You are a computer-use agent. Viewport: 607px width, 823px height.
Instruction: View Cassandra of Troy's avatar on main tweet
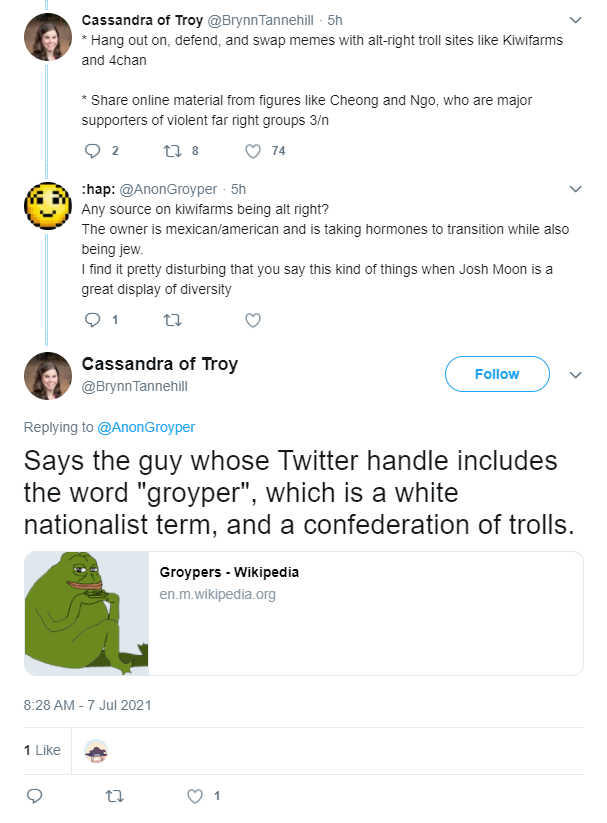point(47,375)
